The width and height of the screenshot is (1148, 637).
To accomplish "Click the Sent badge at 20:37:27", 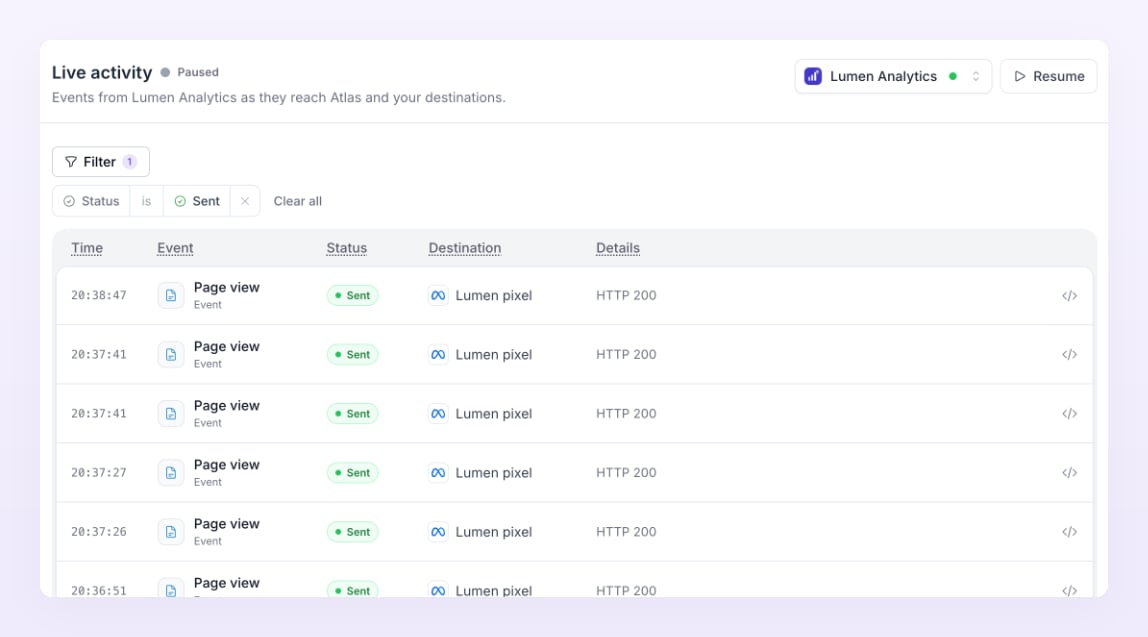I will [352, 473].
